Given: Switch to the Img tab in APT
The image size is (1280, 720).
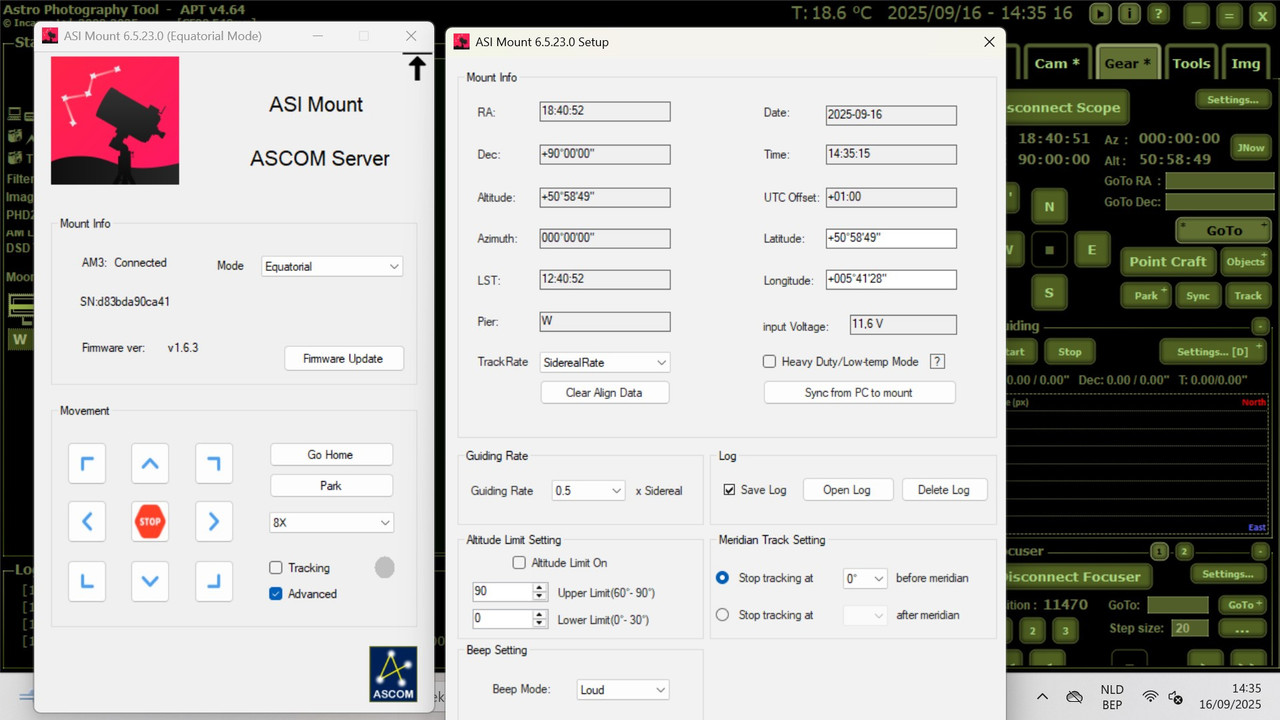Looking at the screenshot, I should (x=1246, y=63).
